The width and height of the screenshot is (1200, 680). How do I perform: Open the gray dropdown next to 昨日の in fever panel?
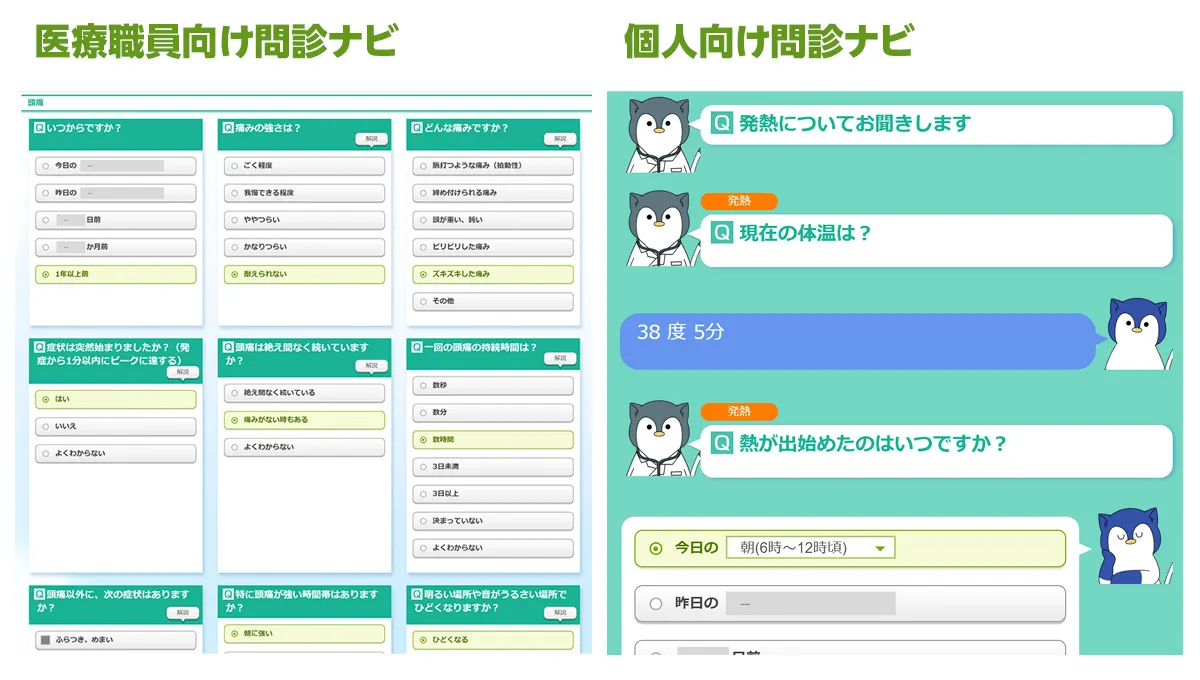(810, 604)
